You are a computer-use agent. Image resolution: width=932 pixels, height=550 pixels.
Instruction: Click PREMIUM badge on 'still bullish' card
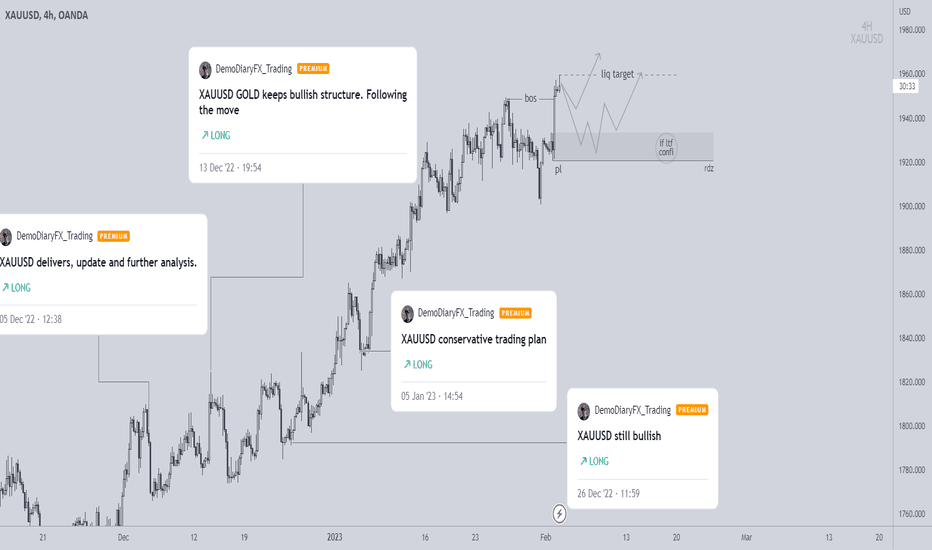(x=692, y=410)
